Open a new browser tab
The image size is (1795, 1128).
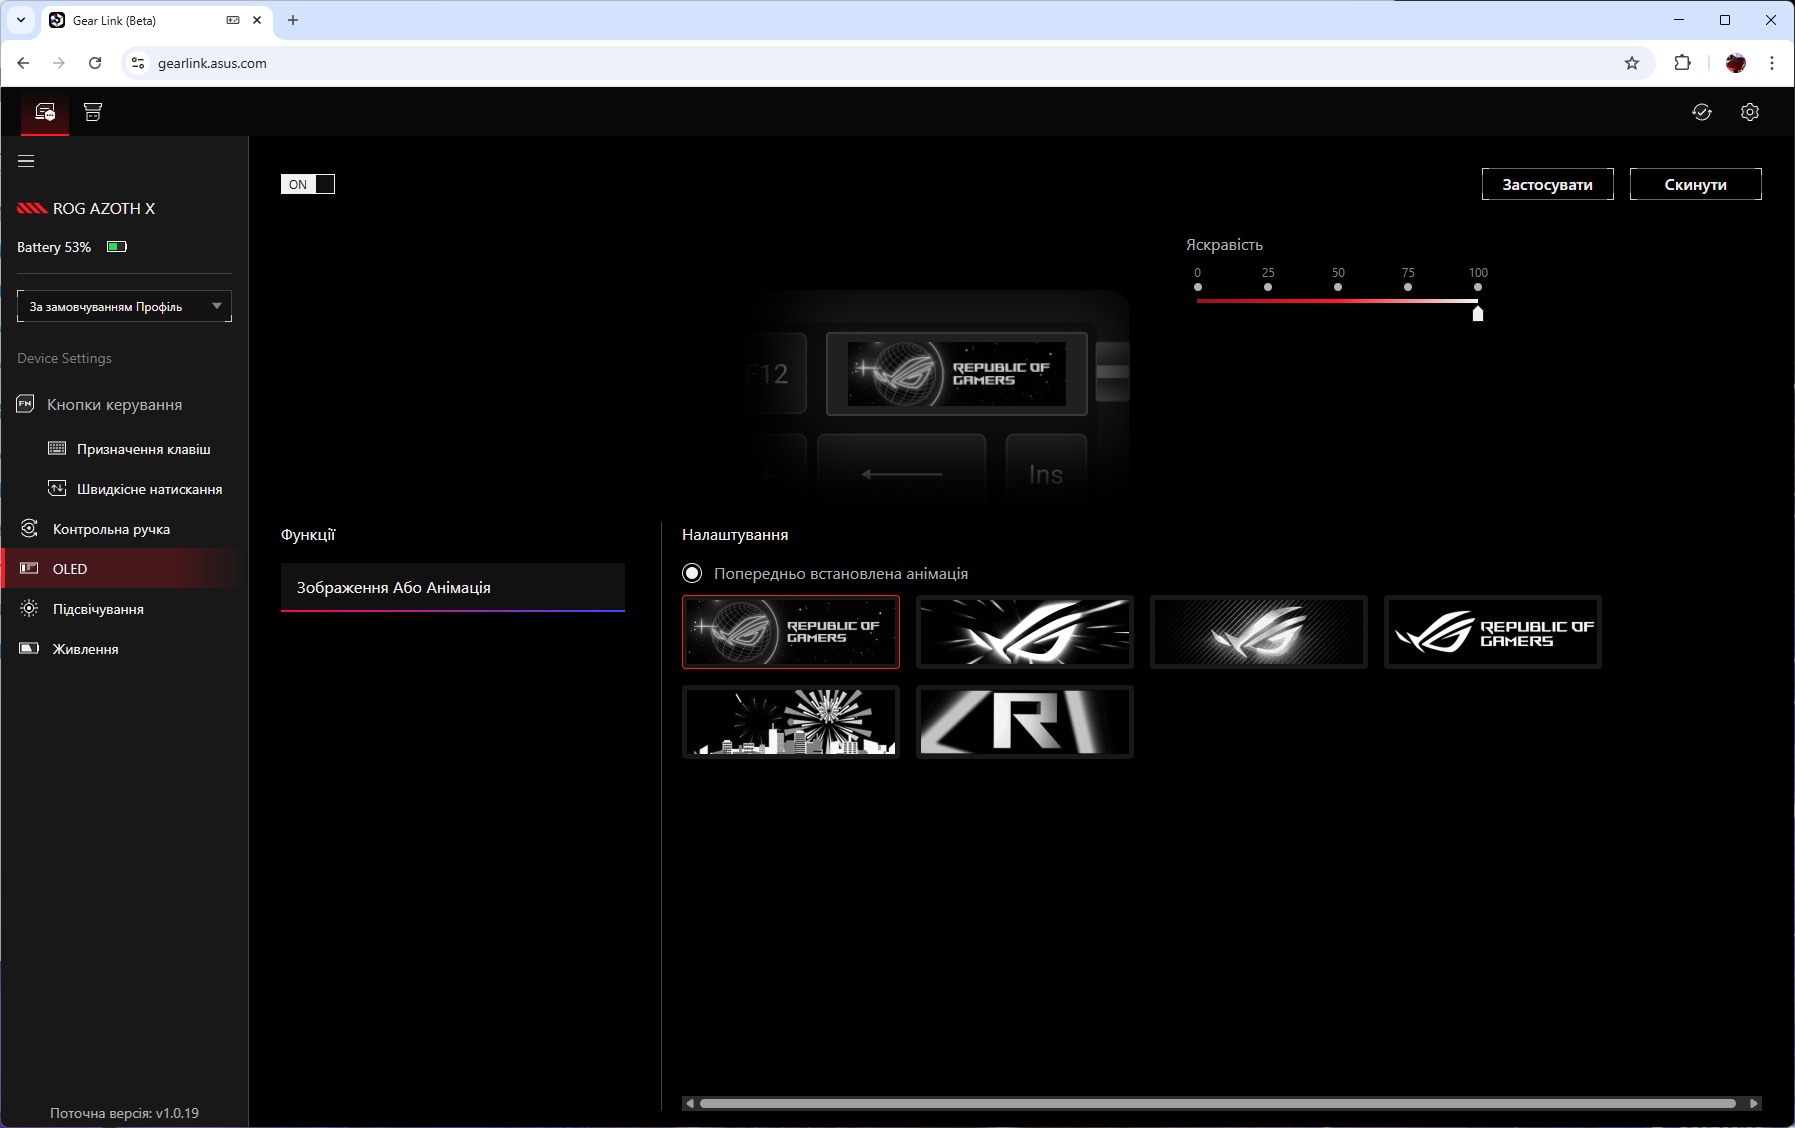293,20
